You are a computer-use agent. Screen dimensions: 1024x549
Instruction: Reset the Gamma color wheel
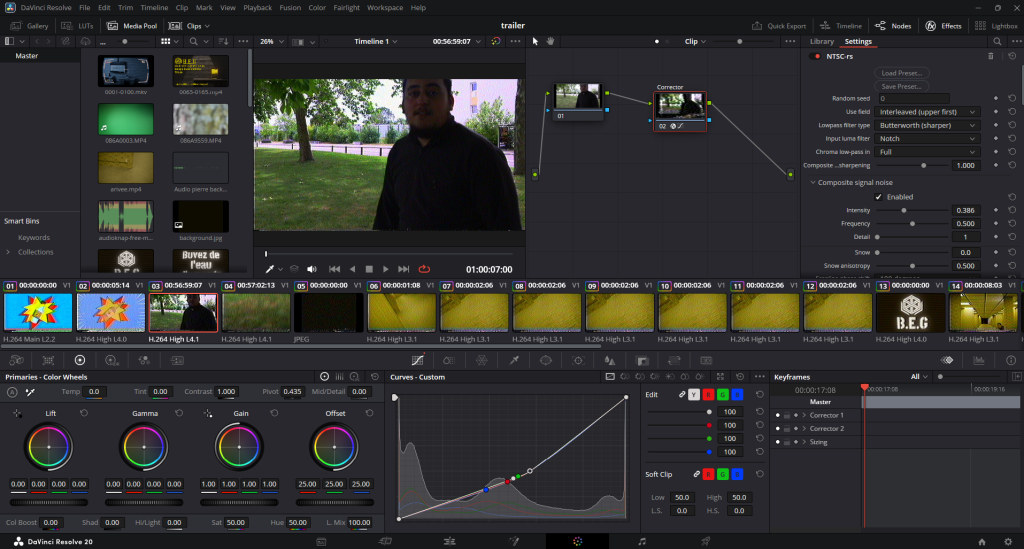pyautogui.click(x=179, y=413)
